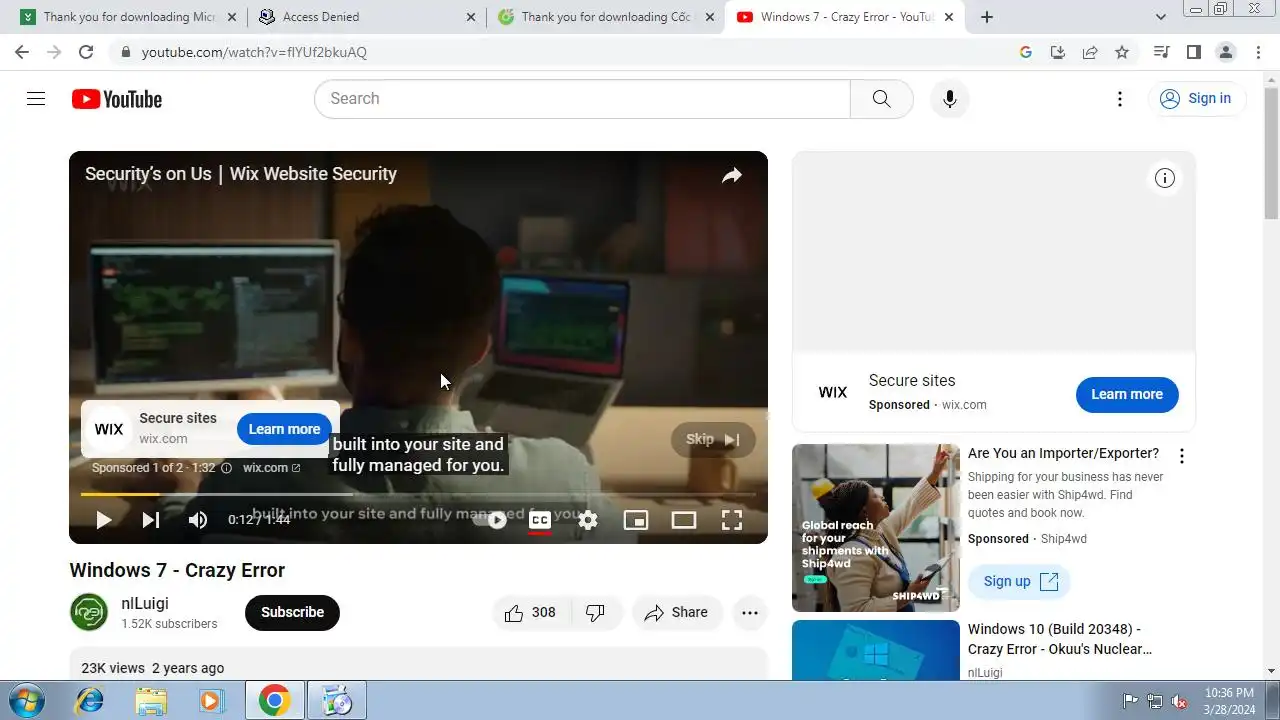The image size is (1280, 720).
Task: Click Google icon in address bar
Action: [1026, 52]
